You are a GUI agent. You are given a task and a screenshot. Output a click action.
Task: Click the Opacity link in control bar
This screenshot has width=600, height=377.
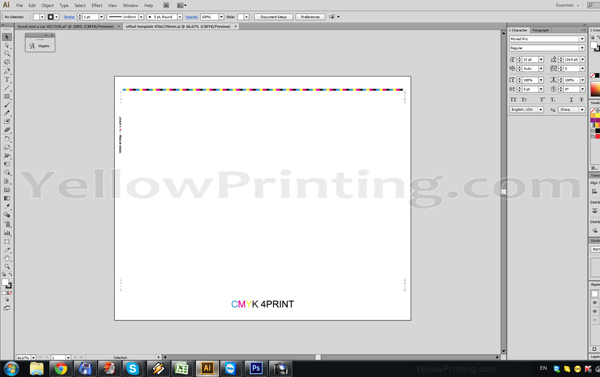(x=191, y=17)
